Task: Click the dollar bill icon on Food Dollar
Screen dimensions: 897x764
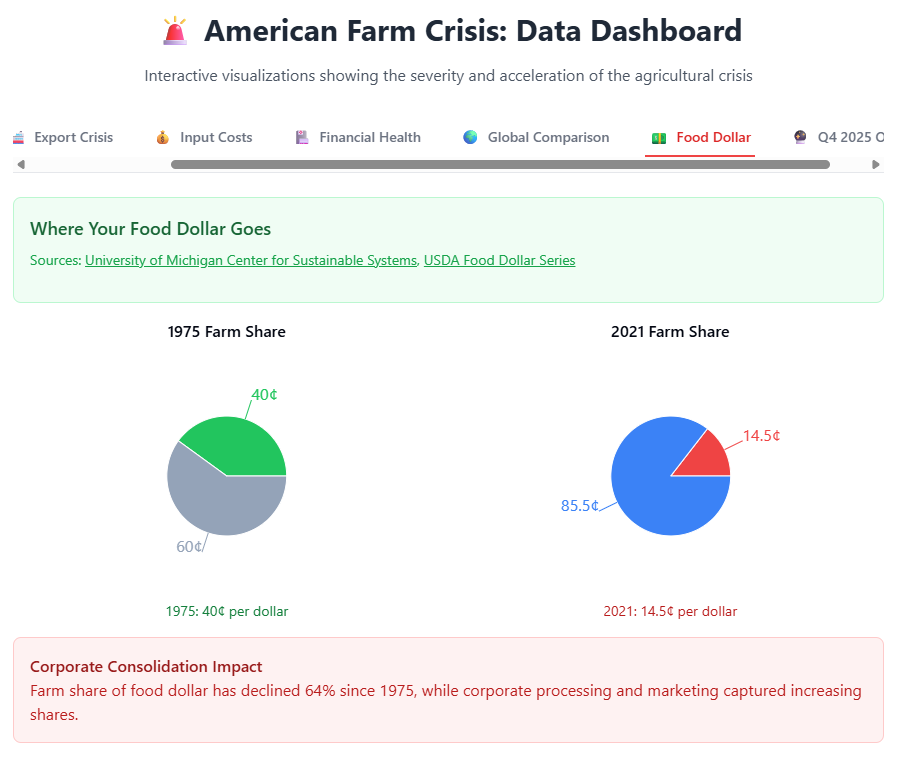Action: tap(659, 138)
